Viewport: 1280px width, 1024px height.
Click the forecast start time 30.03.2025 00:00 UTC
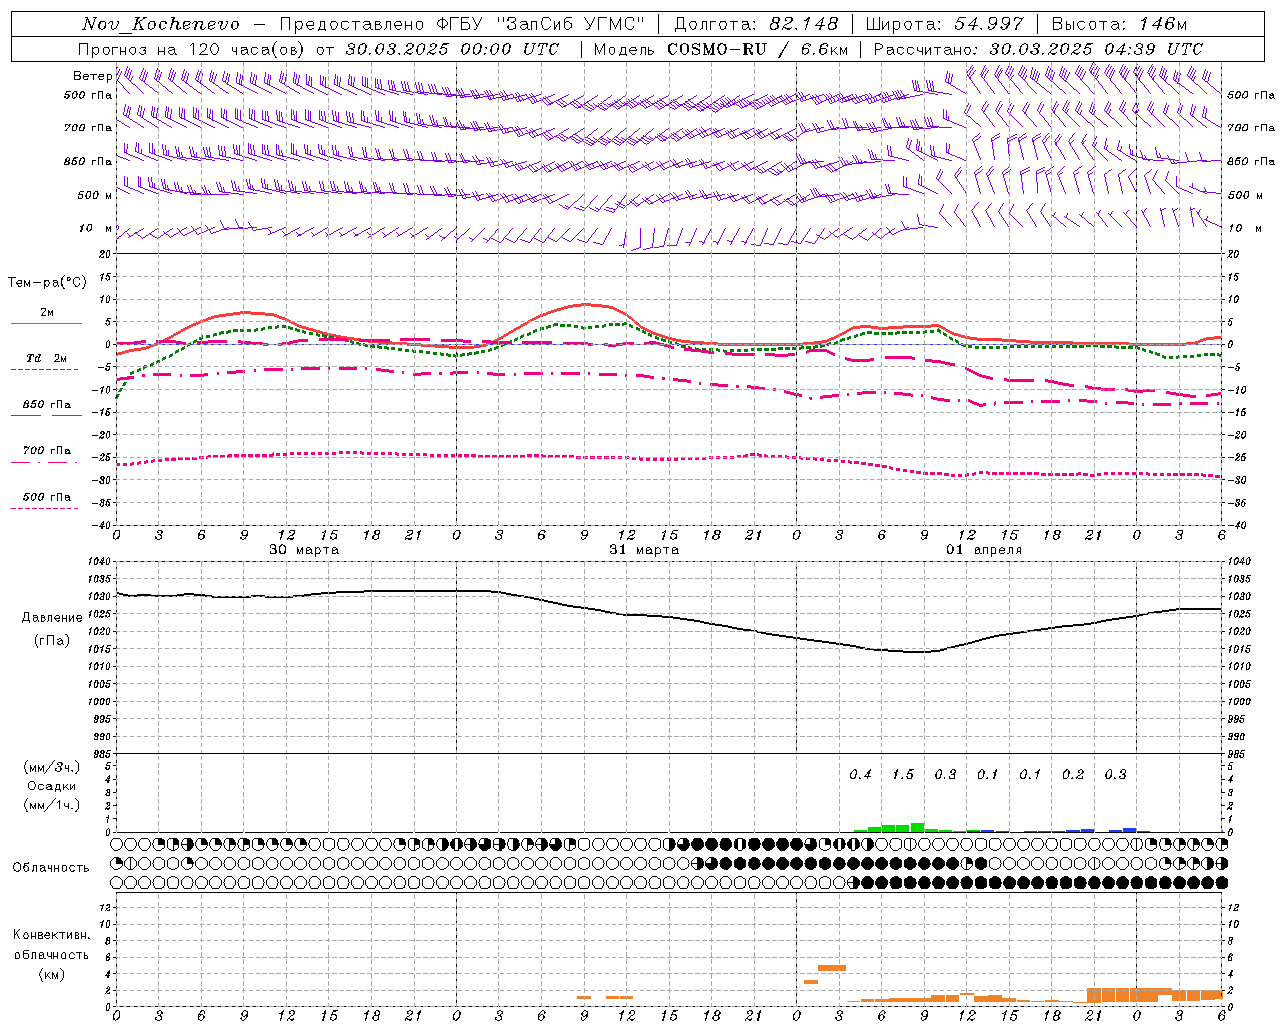click(452, 49)
